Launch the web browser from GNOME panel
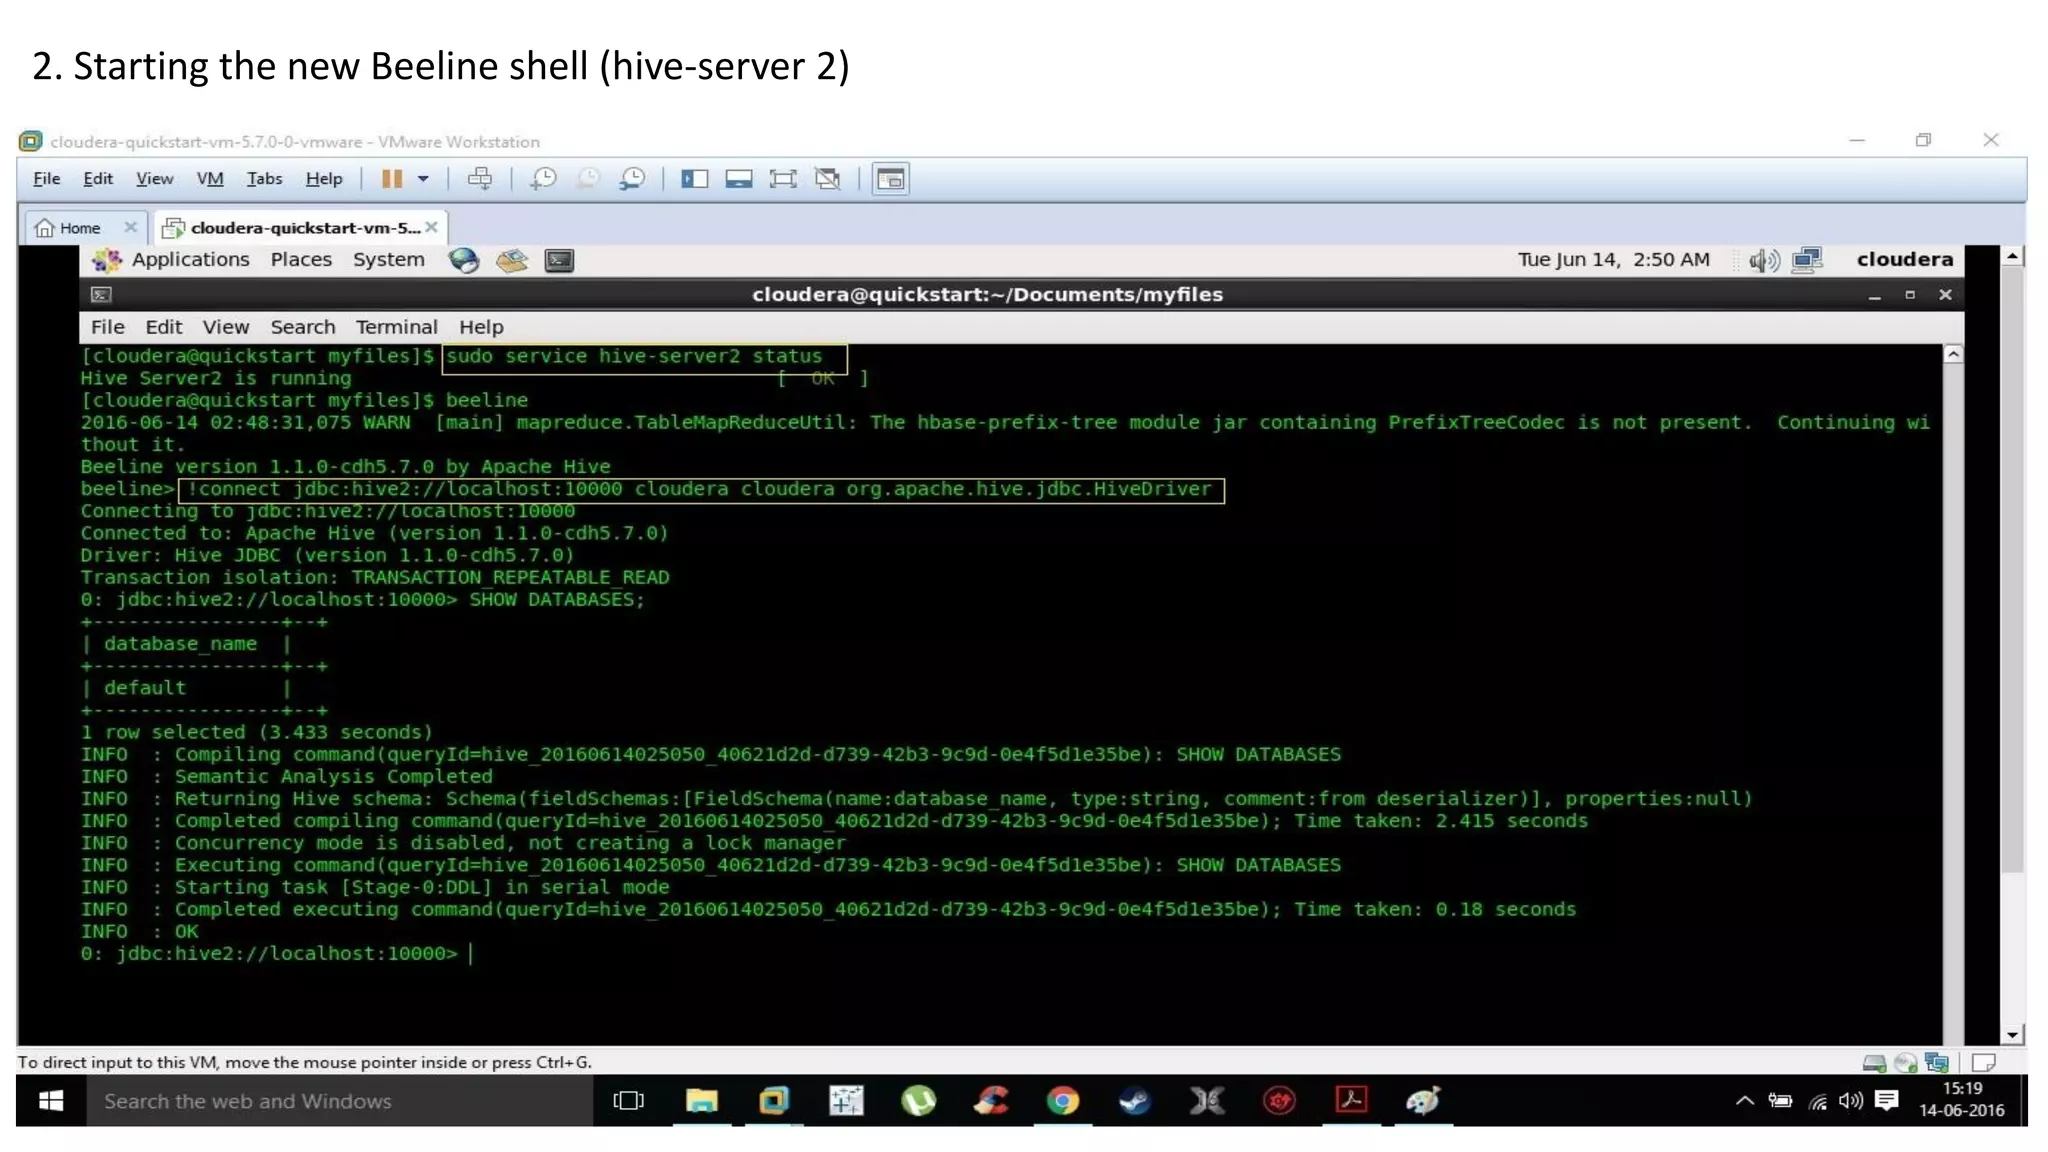Image resolution: width=2048 pixels, height=1152 pixels. point(464,261)
